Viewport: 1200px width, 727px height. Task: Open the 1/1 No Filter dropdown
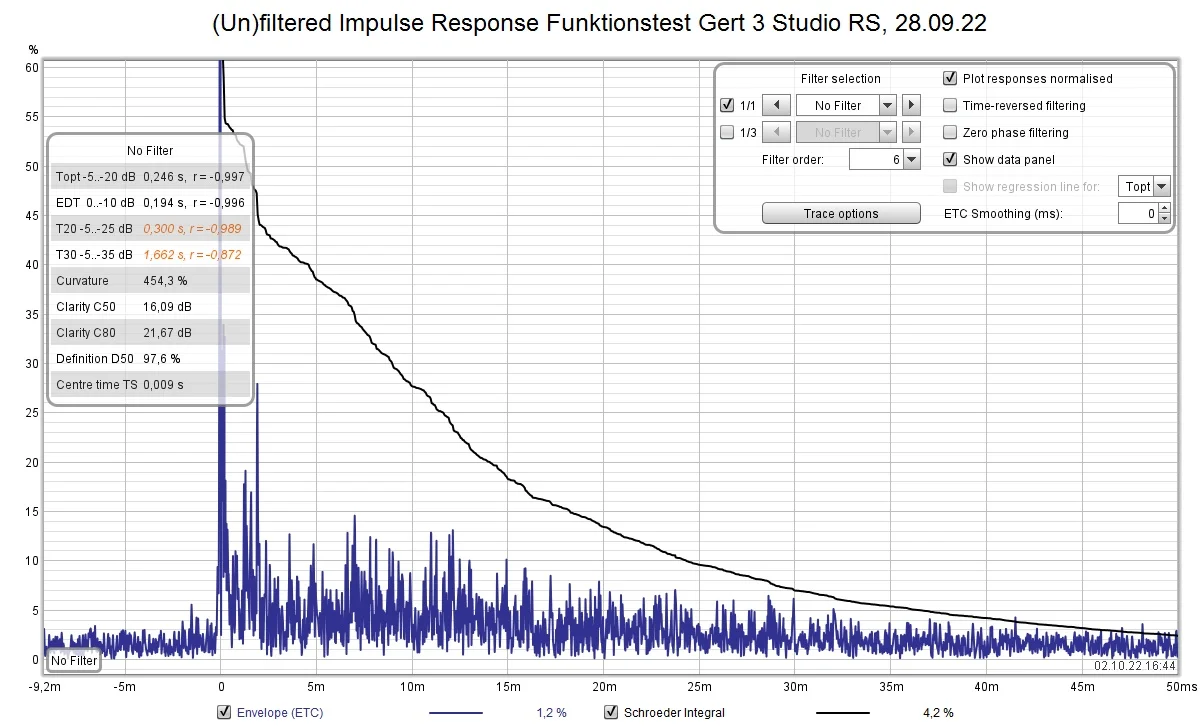tap(886, 105)
